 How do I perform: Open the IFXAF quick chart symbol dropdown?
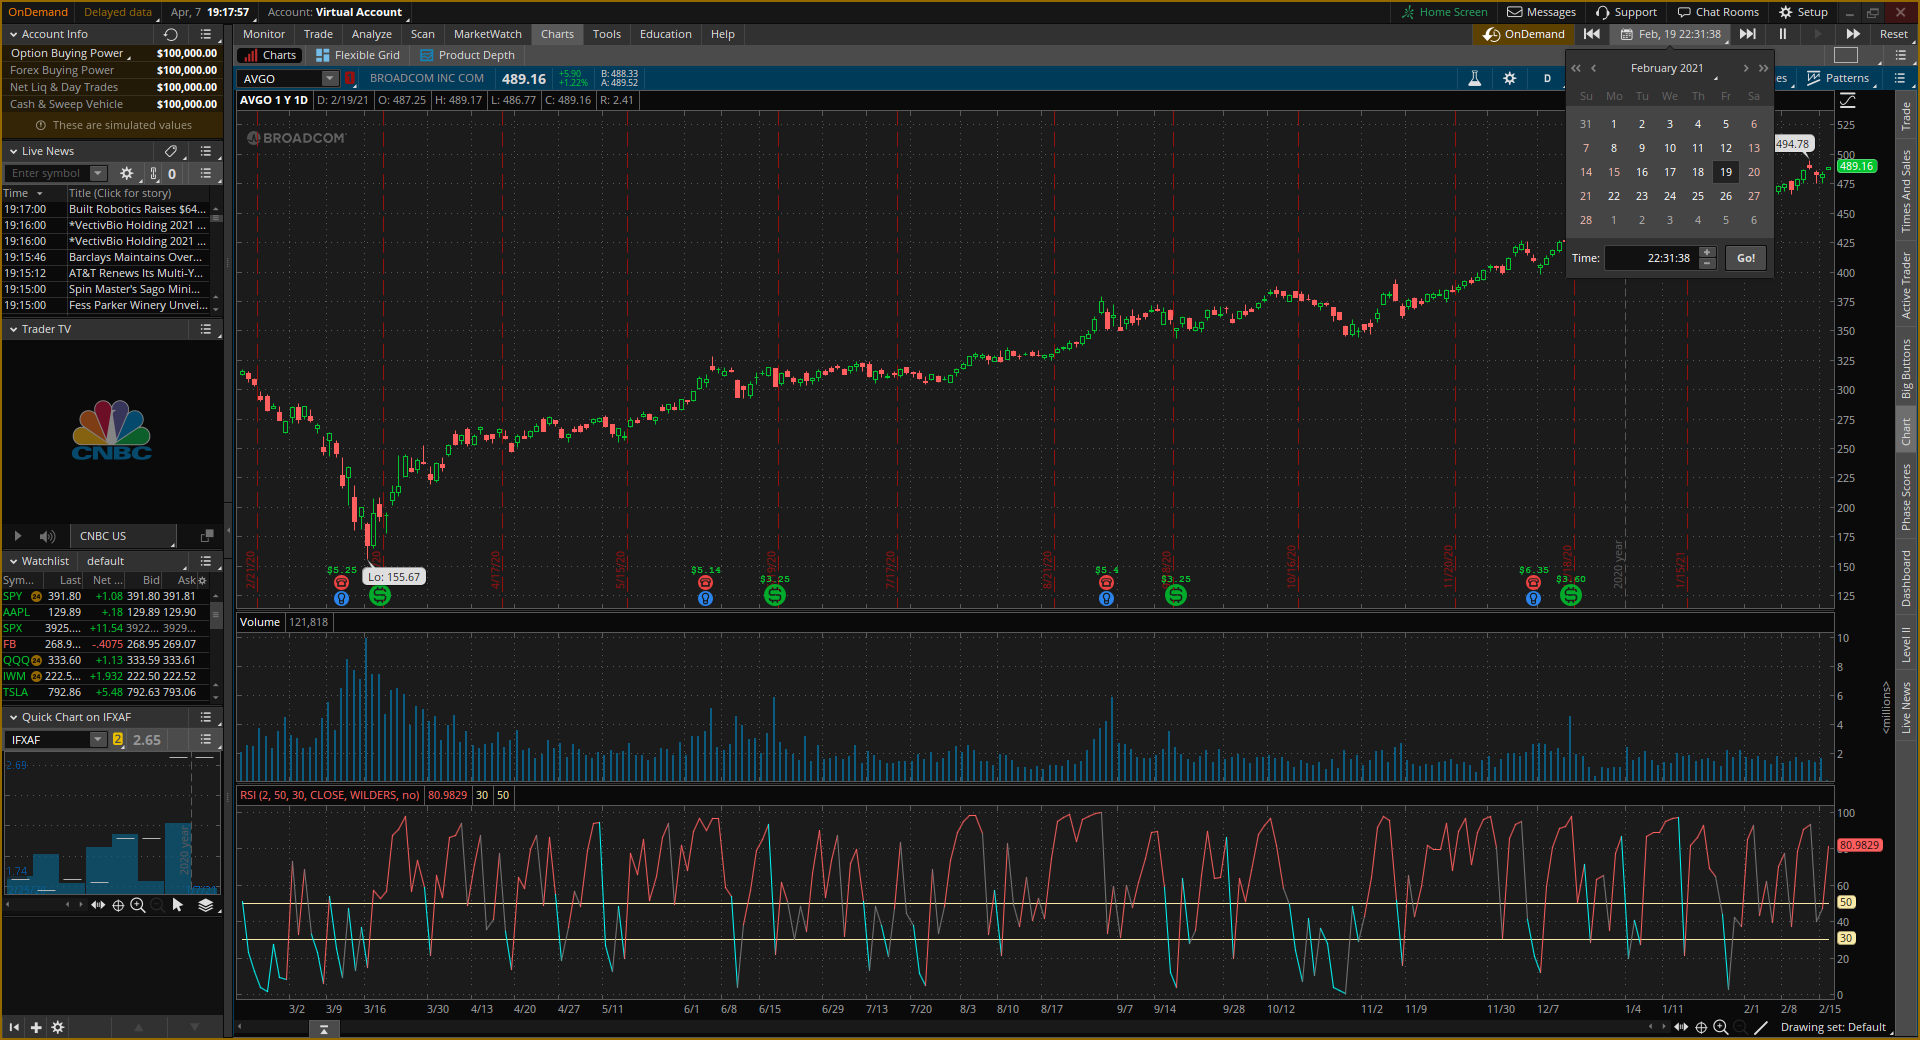point(98,740)
